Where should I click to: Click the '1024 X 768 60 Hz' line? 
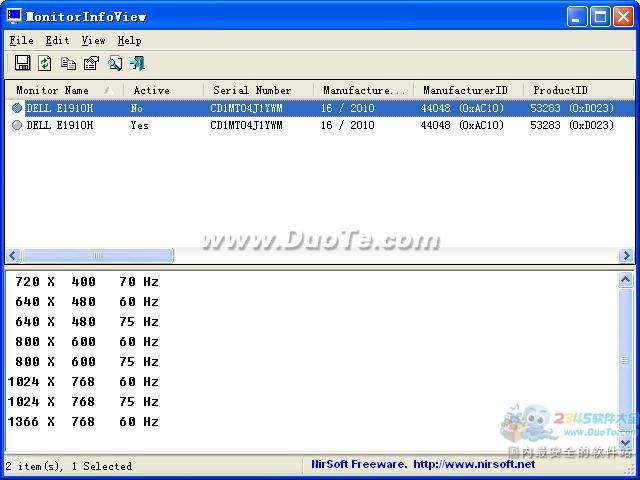click(83, 382)
